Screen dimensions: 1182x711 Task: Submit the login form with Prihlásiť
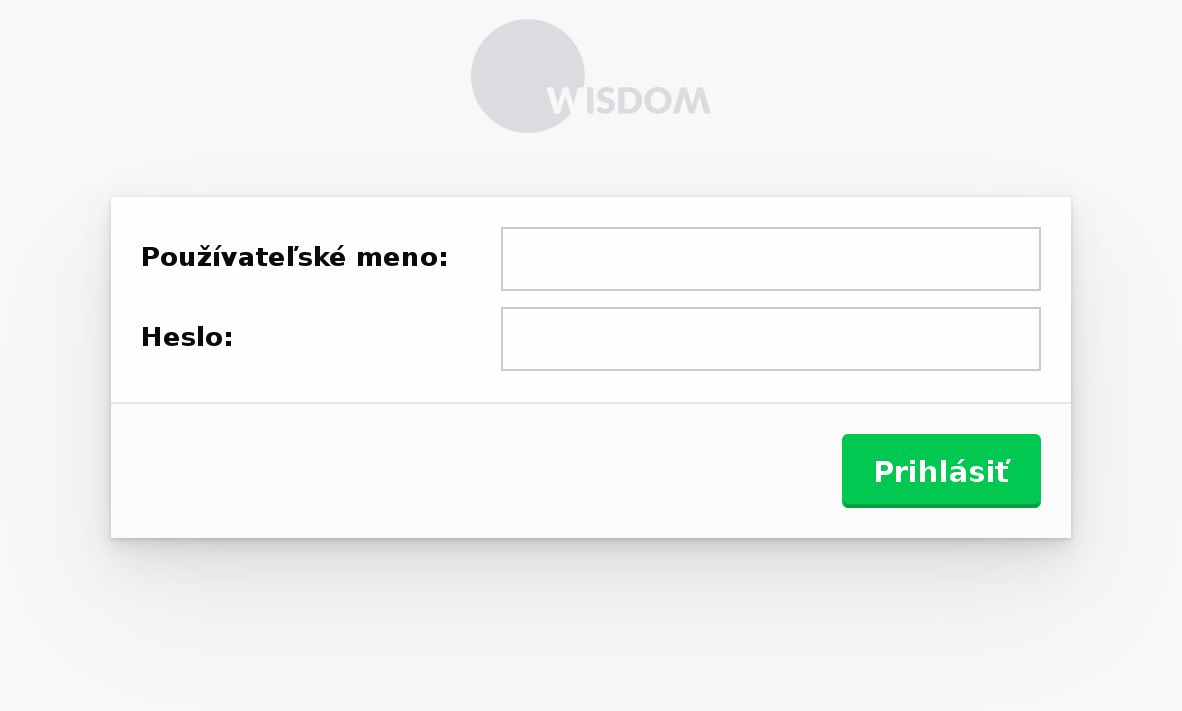[x=941, y=471]
